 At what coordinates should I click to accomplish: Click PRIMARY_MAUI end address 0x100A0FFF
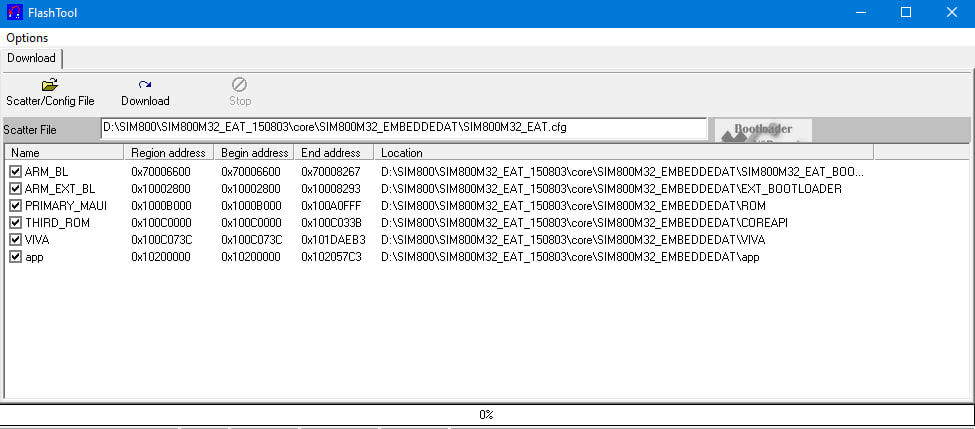331,206
